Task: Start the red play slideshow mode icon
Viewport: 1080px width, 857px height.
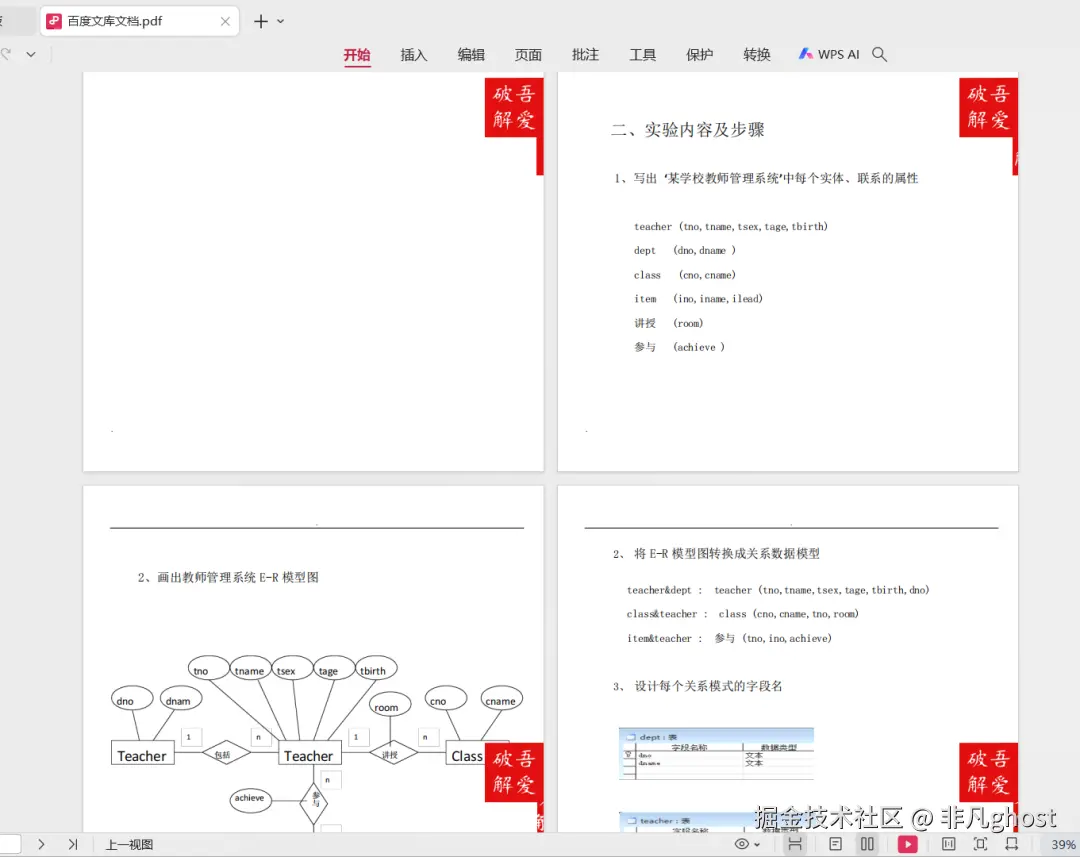Action: coord(907,844)
